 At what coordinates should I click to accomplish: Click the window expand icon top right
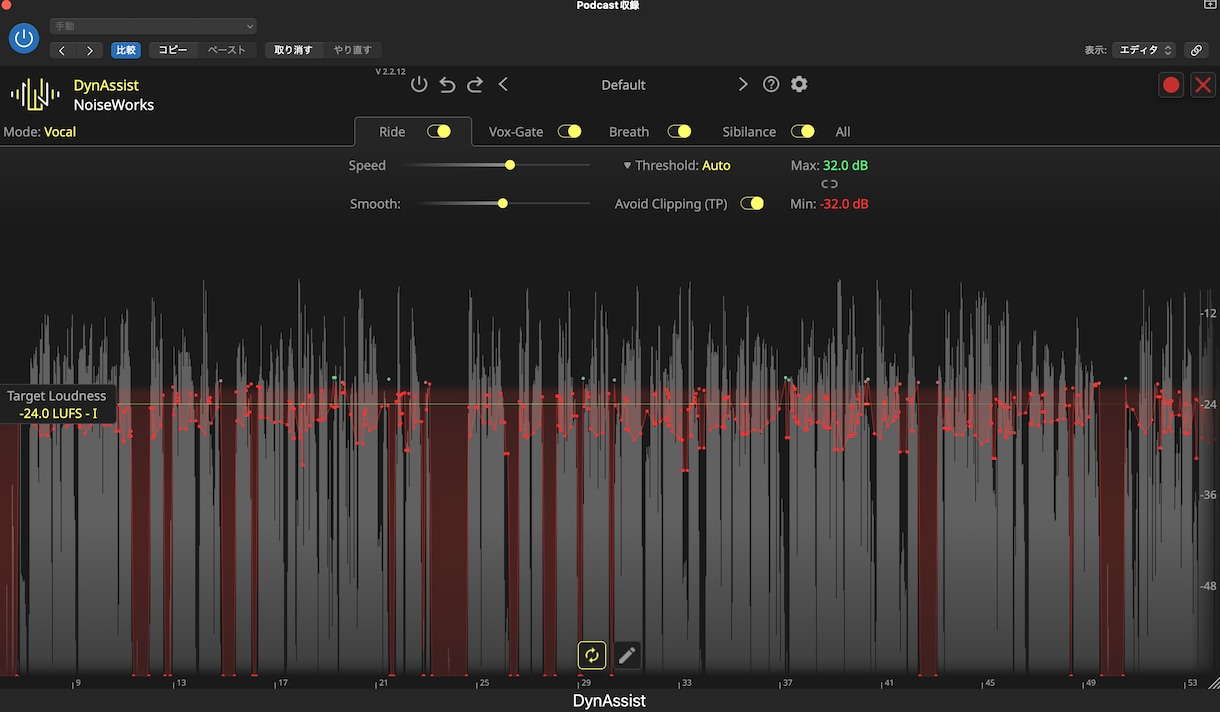coord(1210,6)
